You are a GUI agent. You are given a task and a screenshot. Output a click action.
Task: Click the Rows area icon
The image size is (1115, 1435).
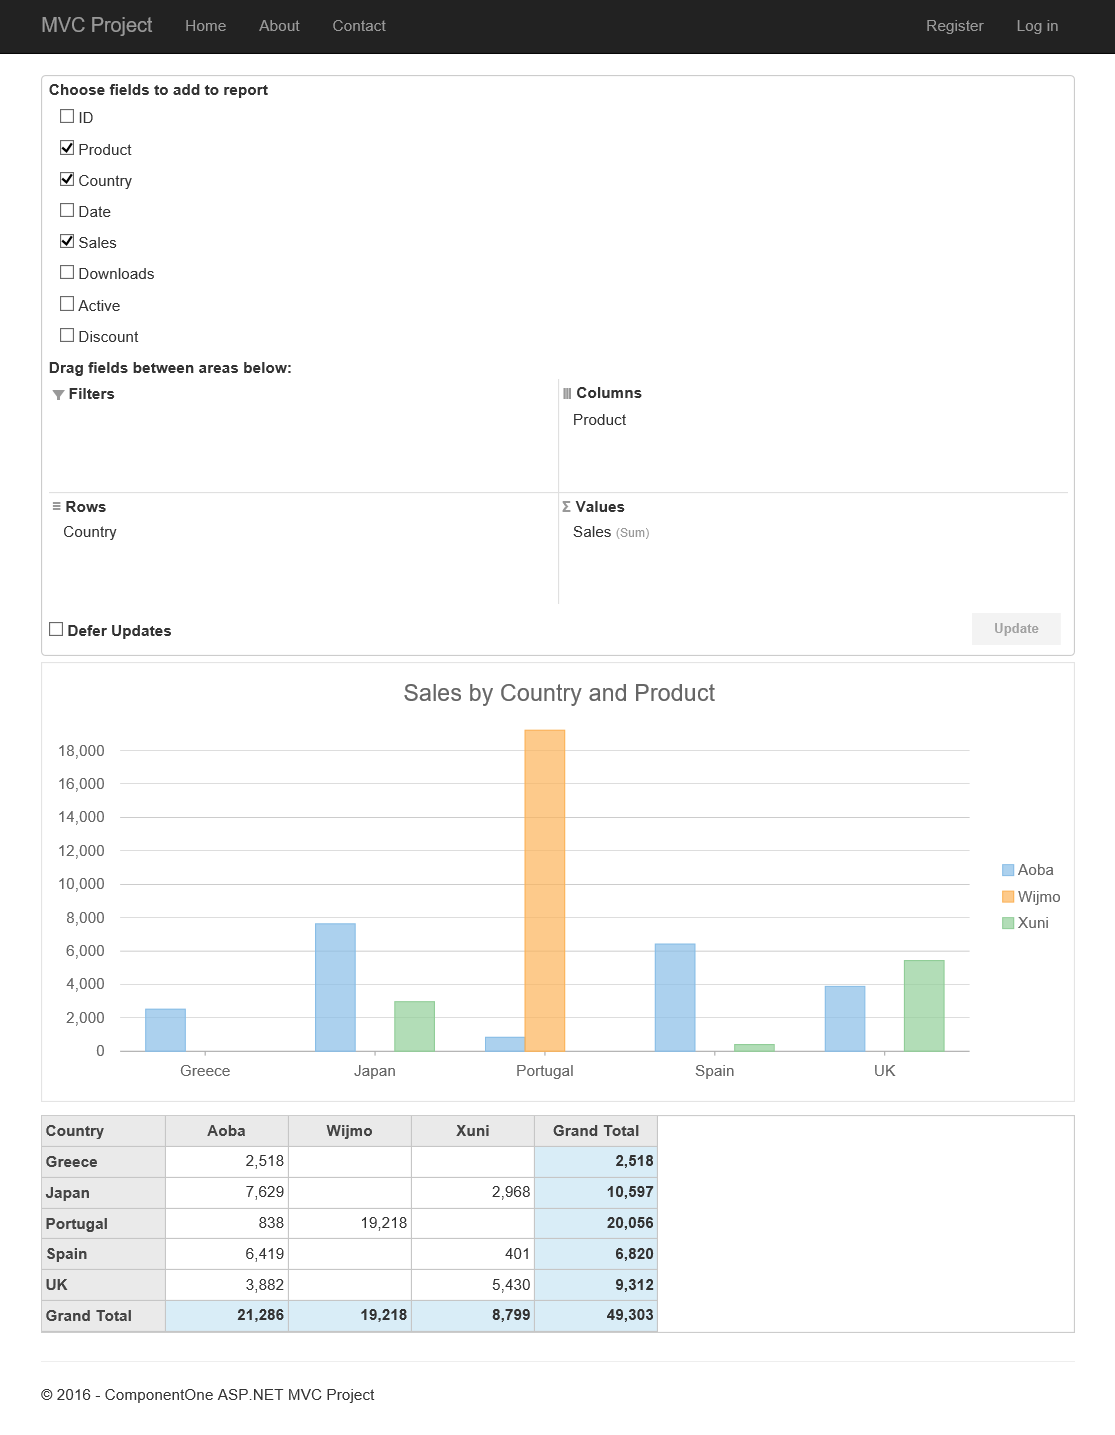pyautogui.click(x=57, y=507)
